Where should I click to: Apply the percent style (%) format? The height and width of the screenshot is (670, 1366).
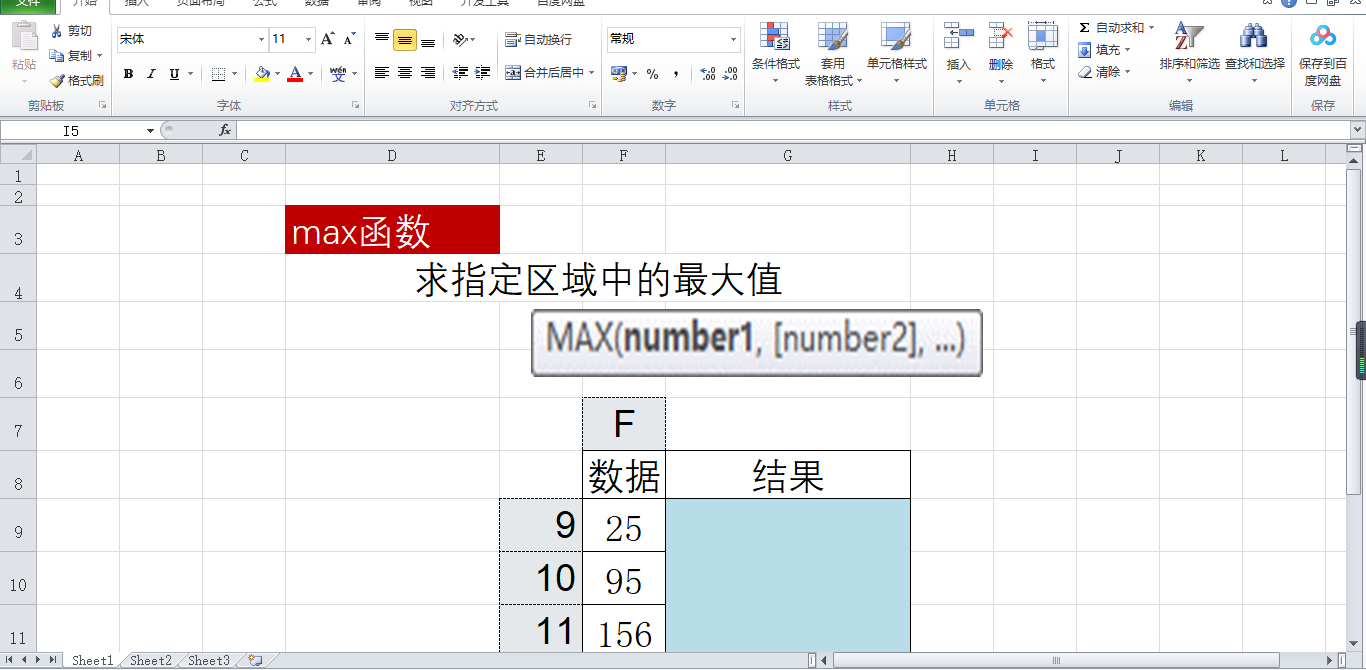[652, 74]
